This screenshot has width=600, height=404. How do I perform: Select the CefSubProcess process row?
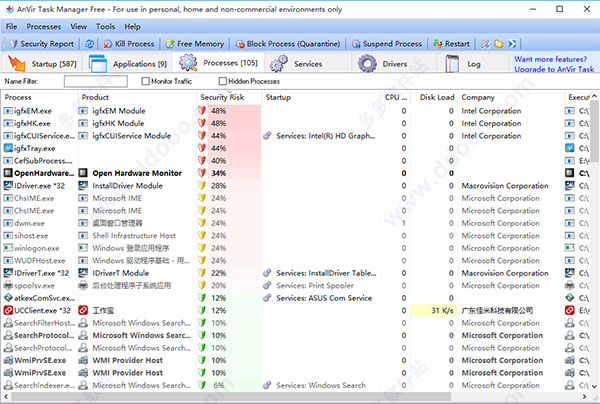coord(295,161)
